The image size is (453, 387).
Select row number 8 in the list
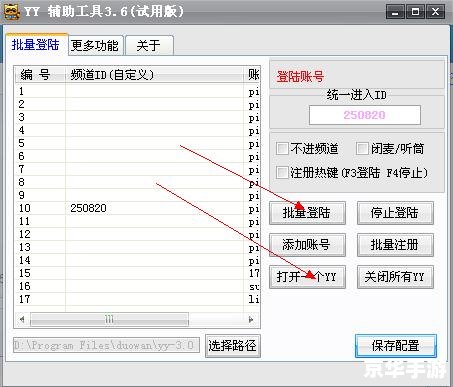click(x=138, y=182)
